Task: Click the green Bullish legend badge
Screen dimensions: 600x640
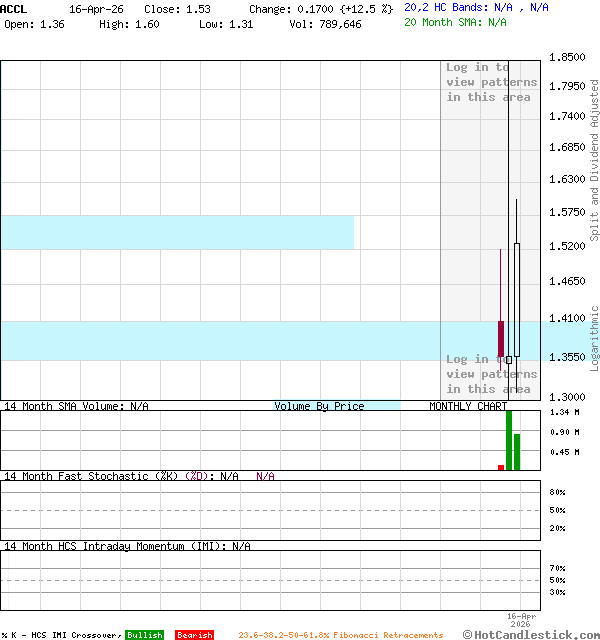Action: tap(144, 635)
